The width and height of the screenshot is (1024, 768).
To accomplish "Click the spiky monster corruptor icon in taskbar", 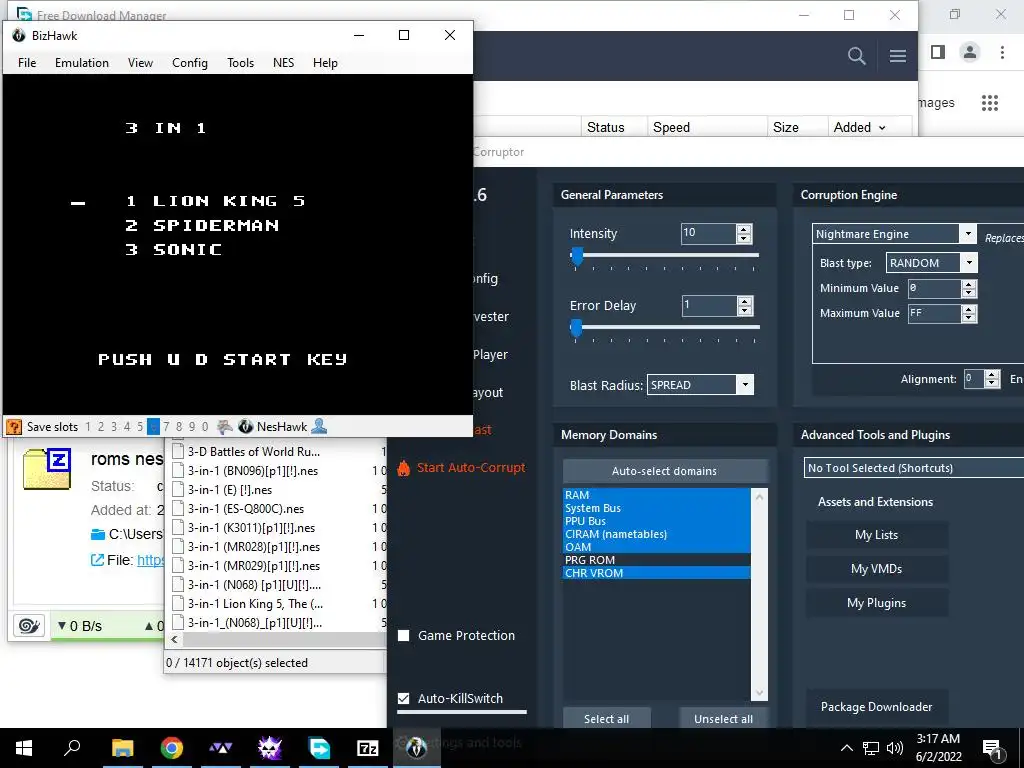I will 269,748.
